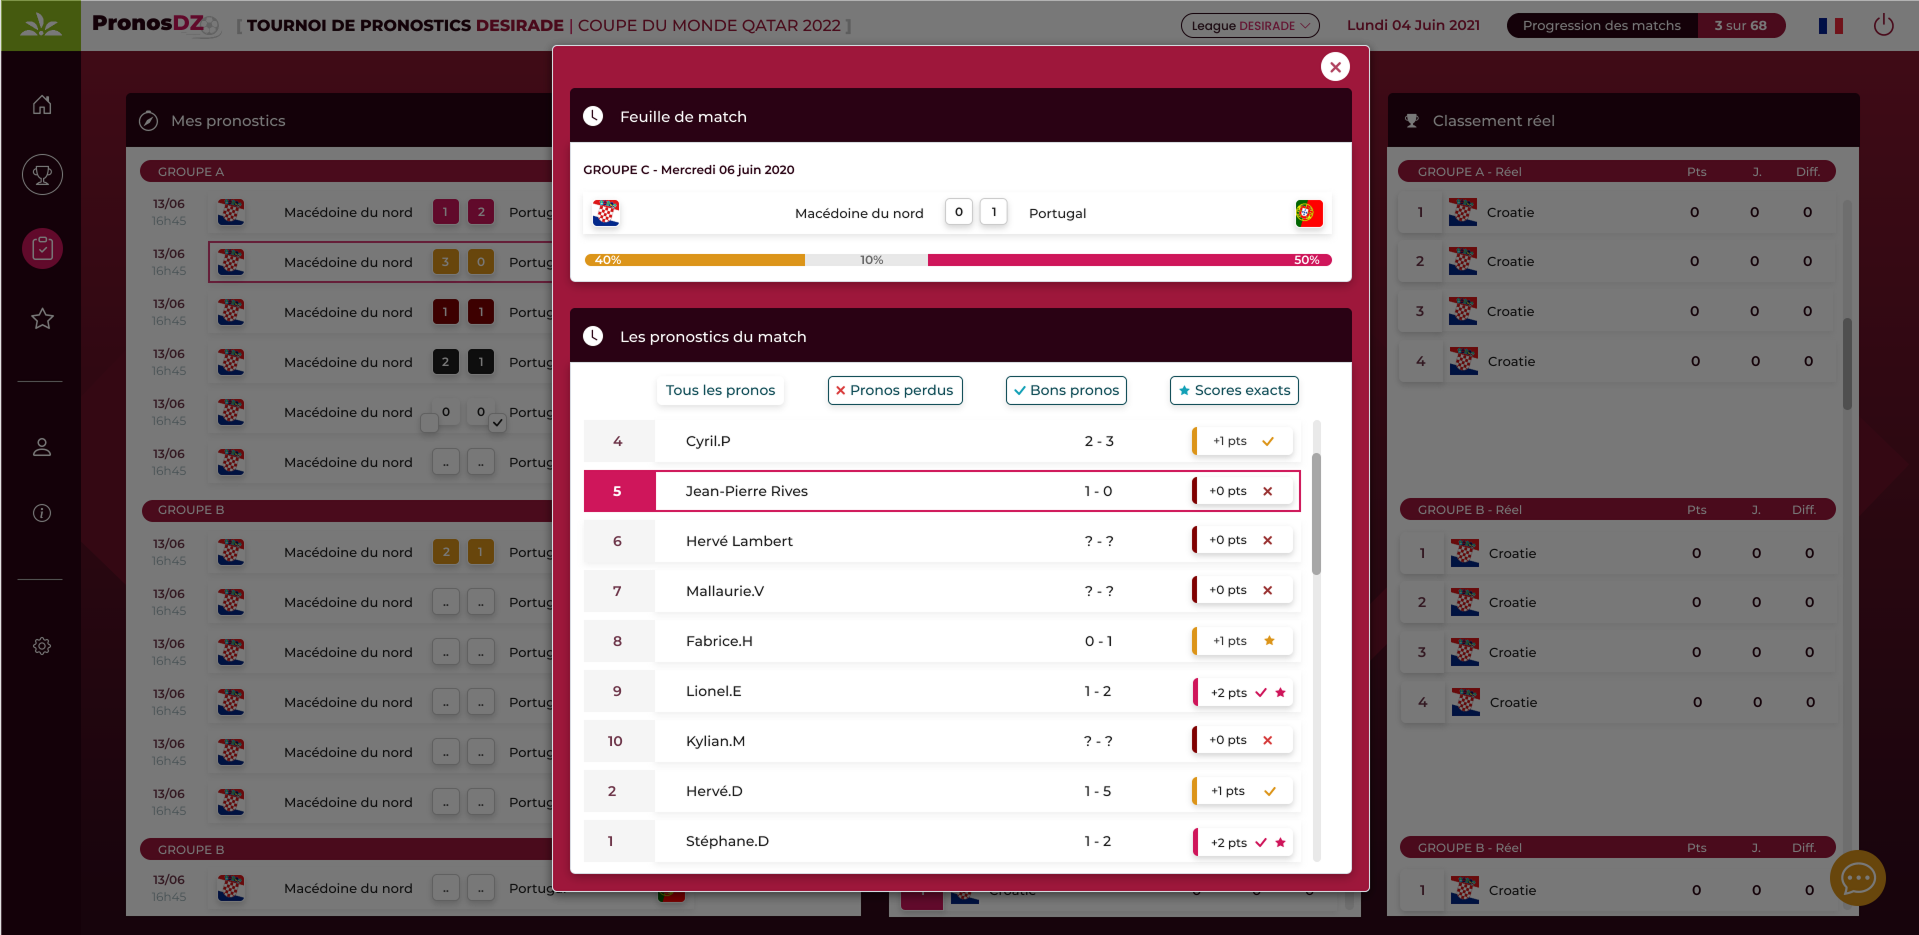Show the Tous les pronos tab

coord(720,390)
